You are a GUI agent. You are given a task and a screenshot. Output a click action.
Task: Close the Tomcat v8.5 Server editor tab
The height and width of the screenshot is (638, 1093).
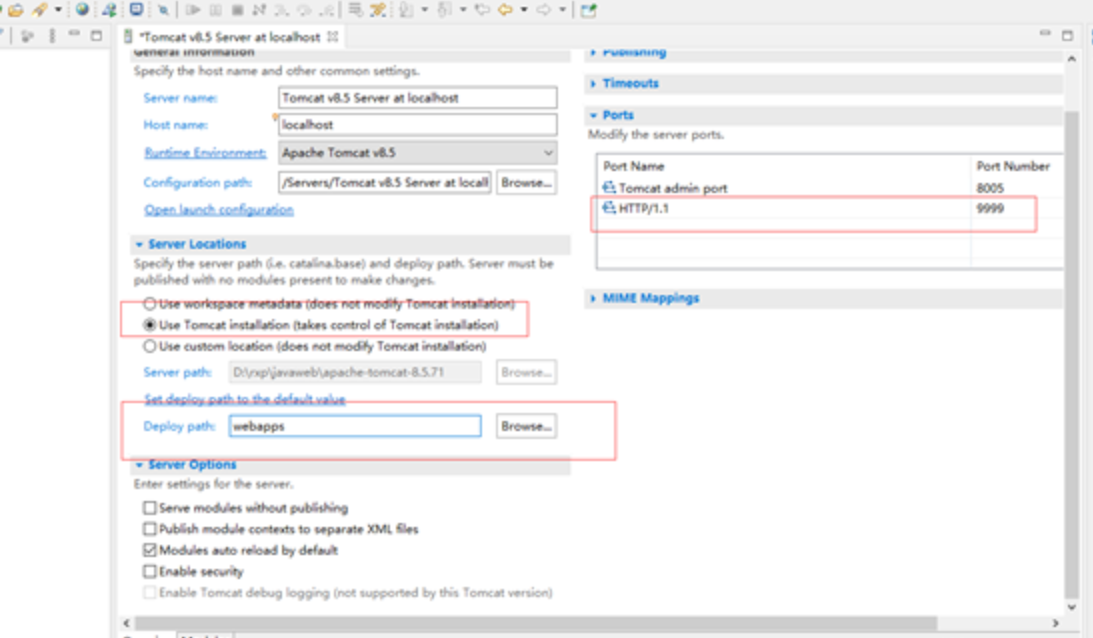pos(333,36)
